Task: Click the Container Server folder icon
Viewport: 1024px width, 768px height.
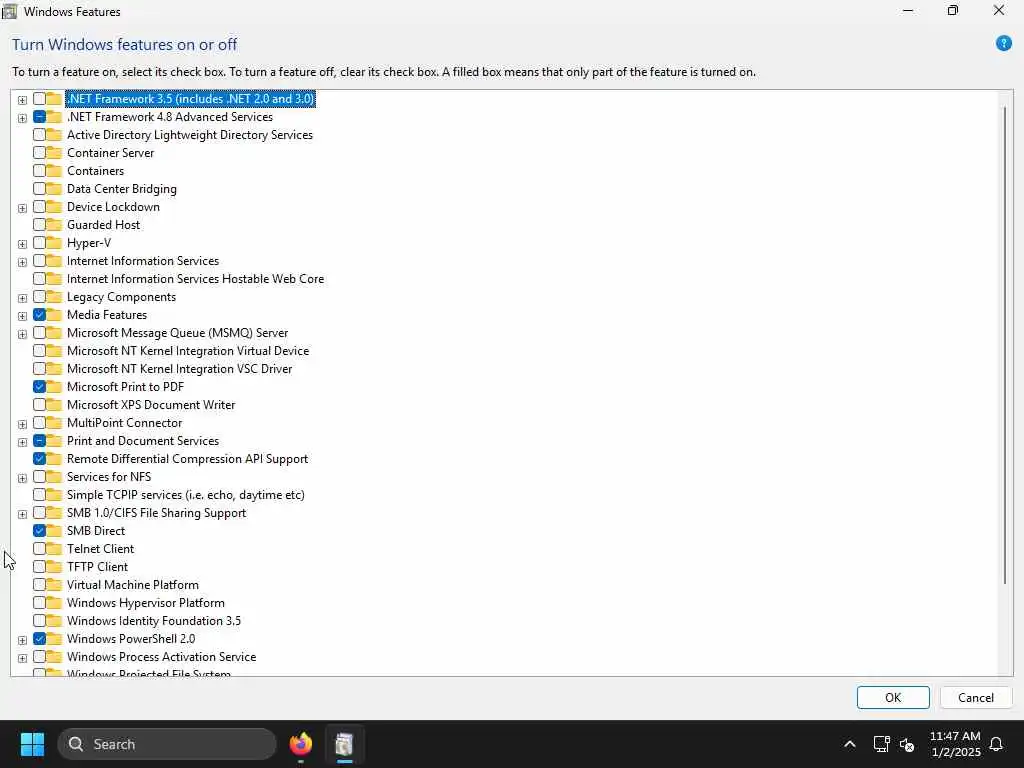Action: point(54,153)
